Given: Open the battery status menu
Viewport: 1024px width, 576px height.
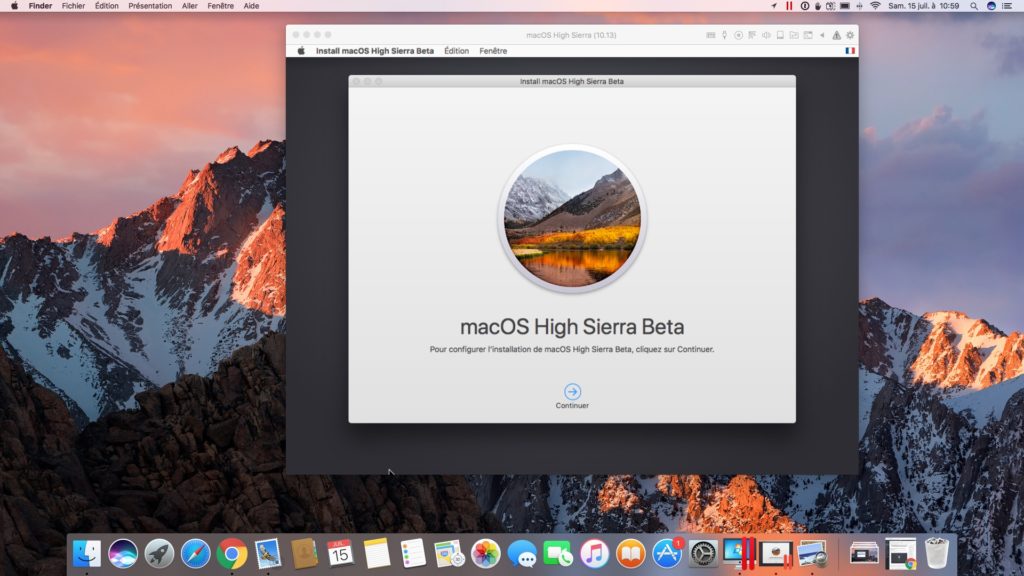Looking at the screenshot, I should click(844, 6).
